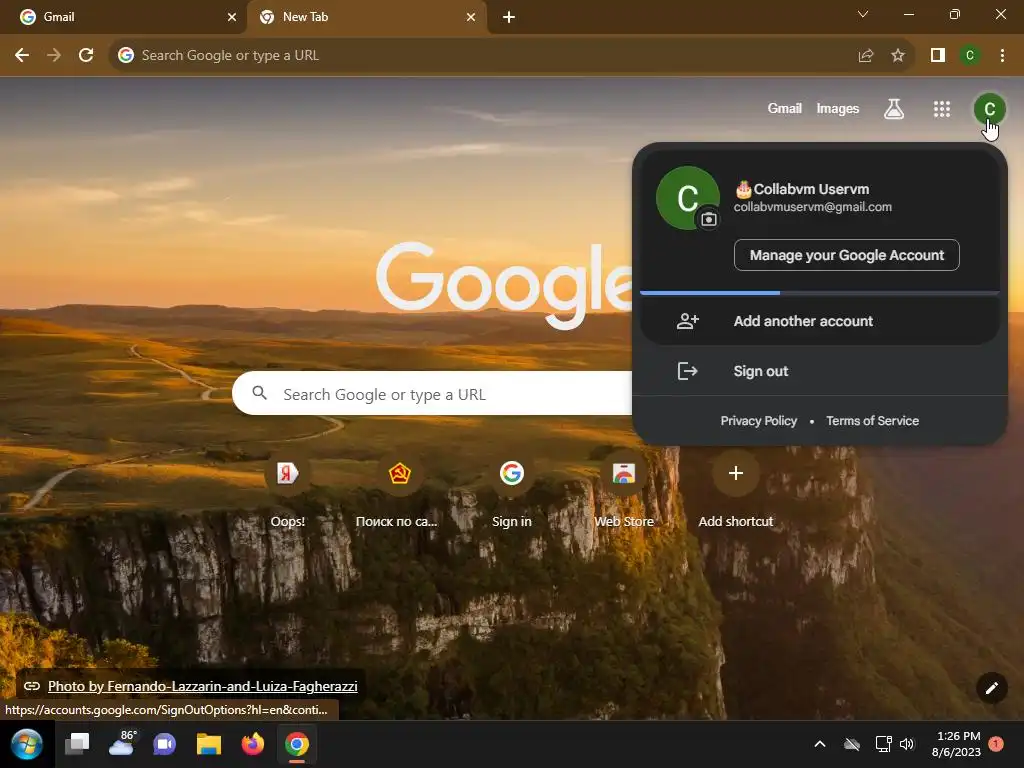Open File Explorer from taskbar

click(x=209, y=744)
